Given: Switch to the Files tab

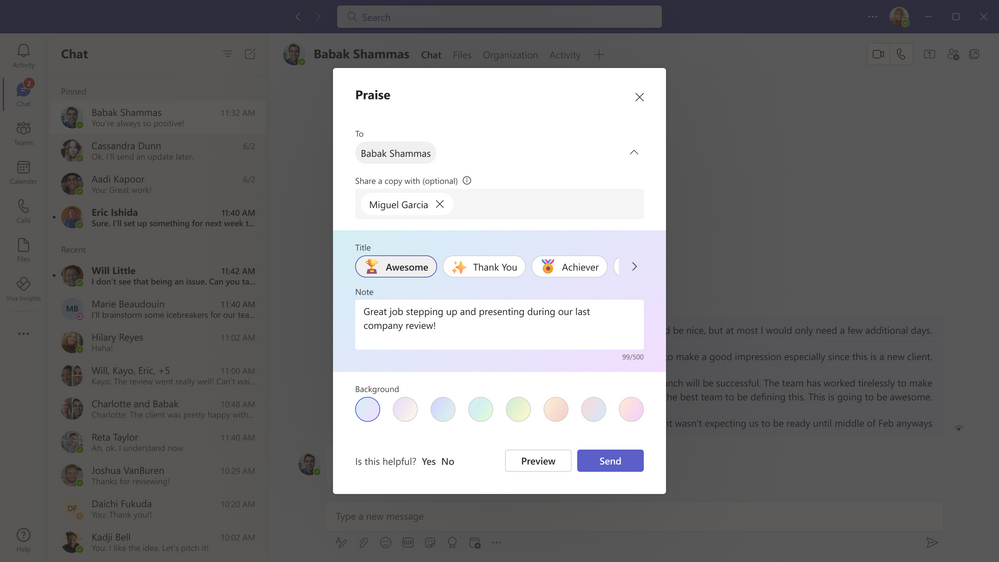Looking at the screenshot, I should click(x=462, y=55).
